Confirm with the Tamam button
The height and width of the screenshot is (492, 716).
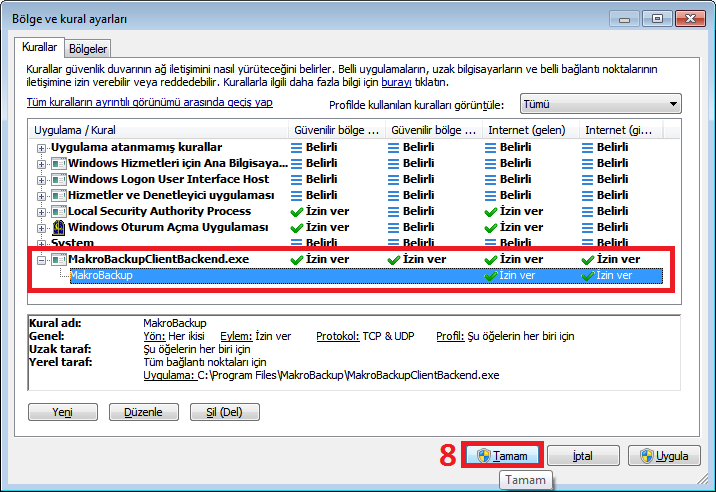pyautogui.click(x=502, y=455)
